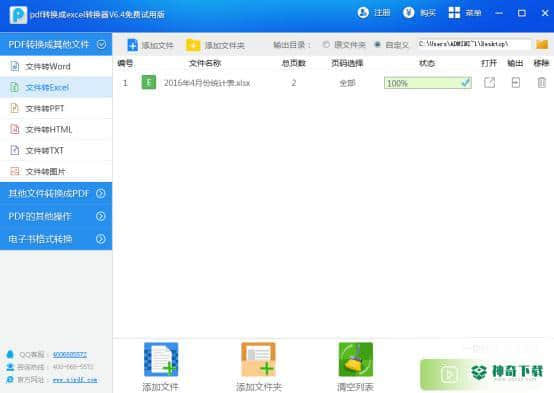Click the 购买 purchase button

point(419,13)
